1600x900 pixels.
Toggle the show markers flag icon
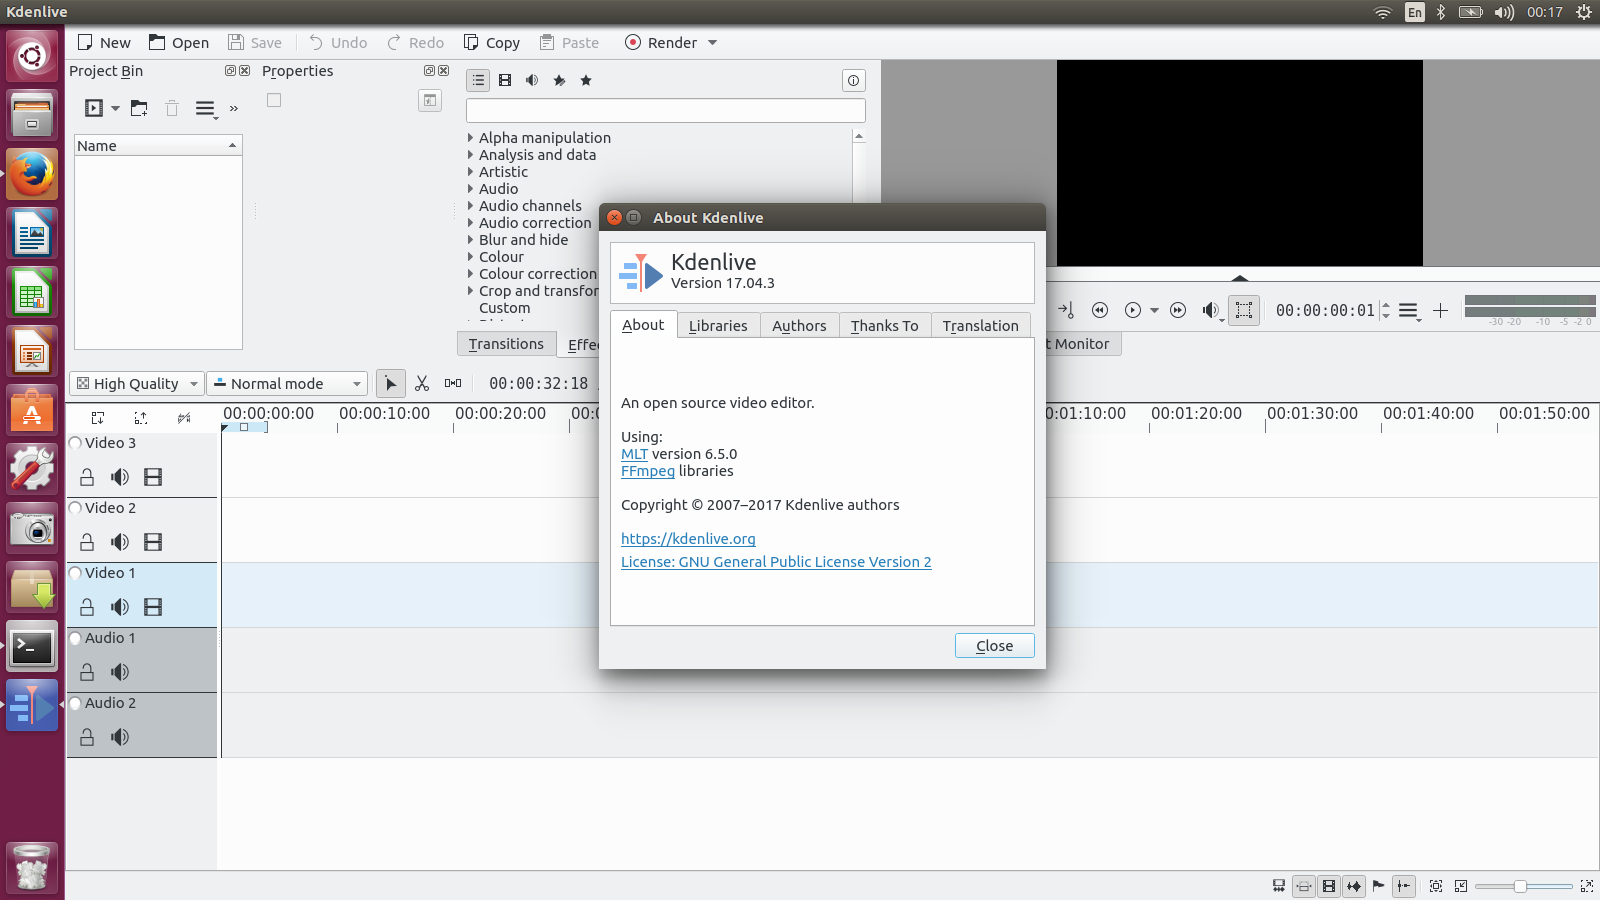[x=1379, y=886]
